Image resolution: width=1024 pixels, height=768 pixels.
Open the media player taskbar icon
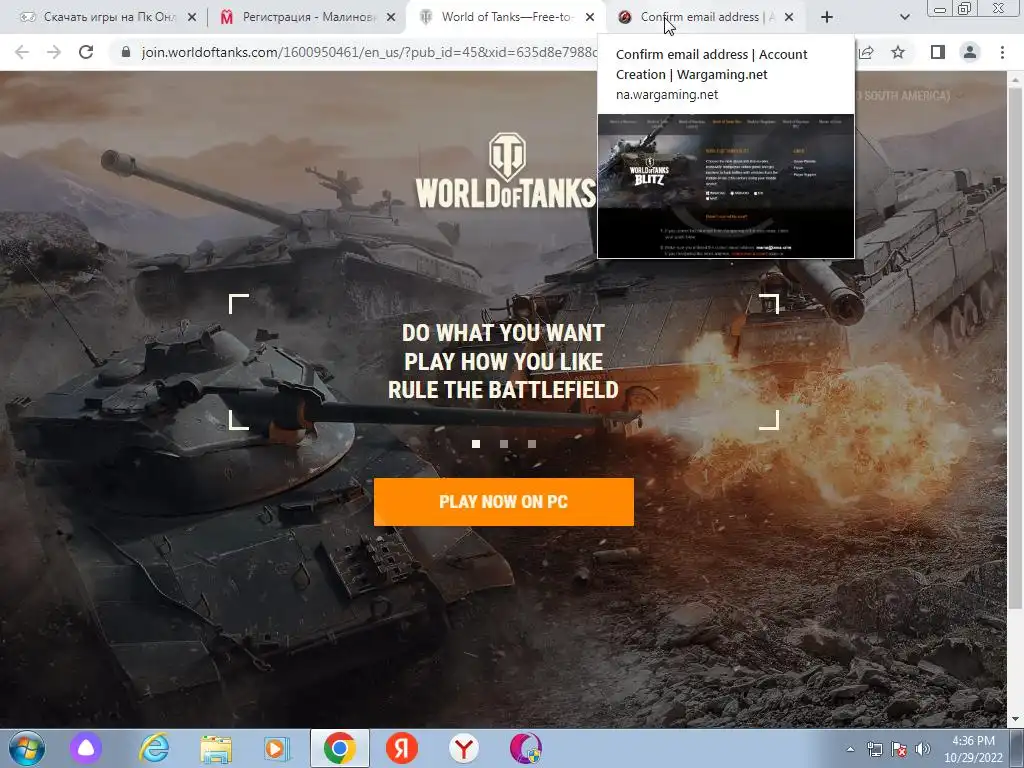(x=277, y=749)
